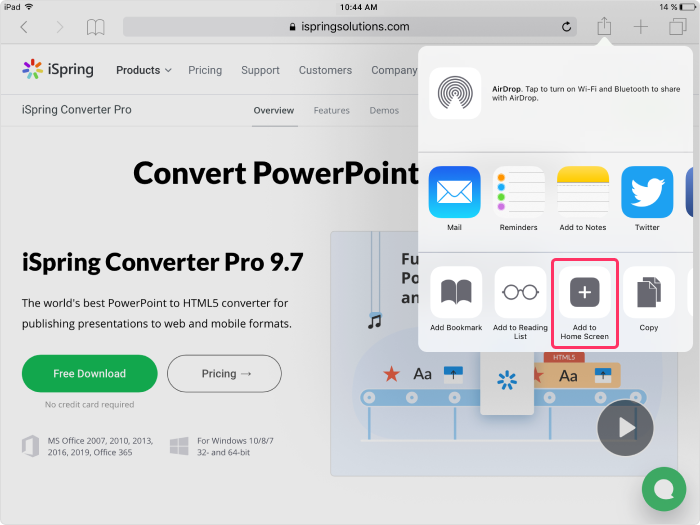Choose Add to Notes icon
The width and height of the screenshot is (700, 525).
click(x=583, y=192)
